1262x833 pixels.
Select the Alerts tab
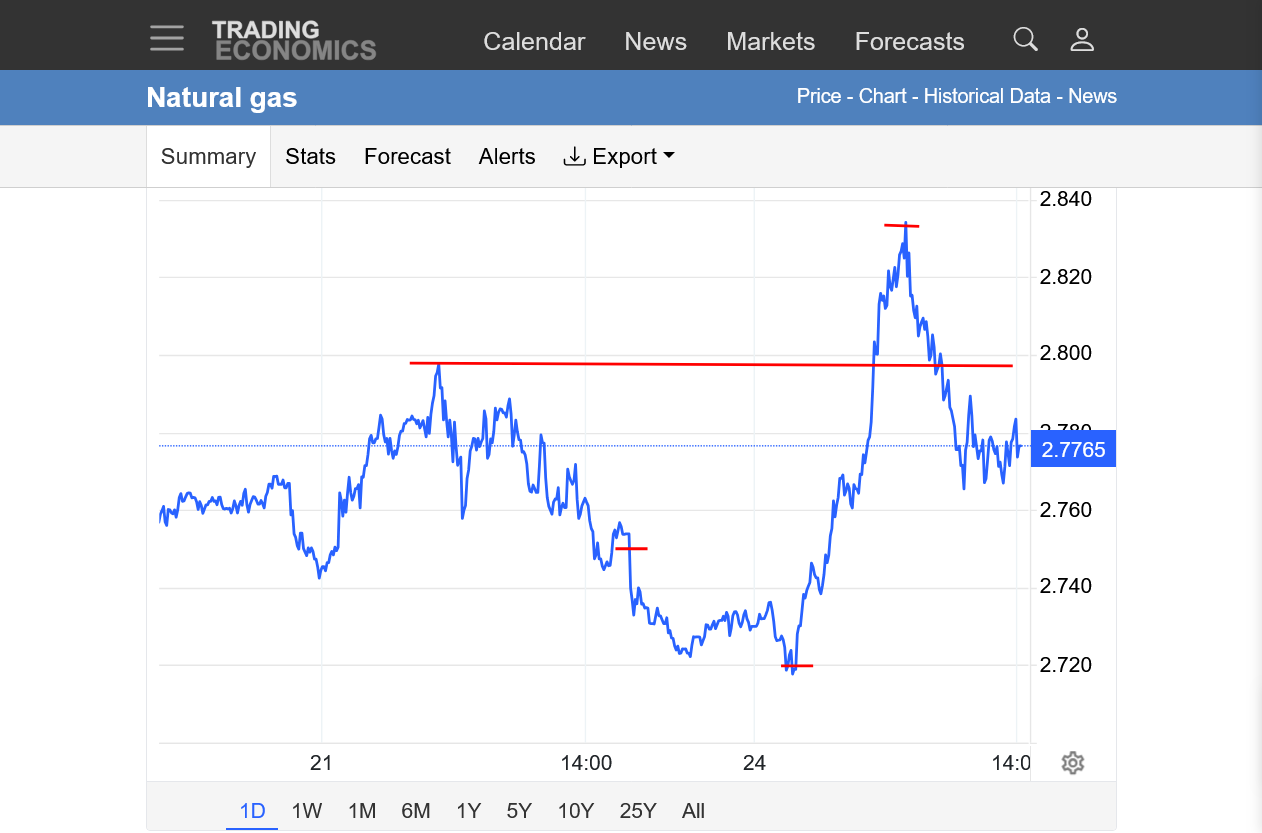click(507, 156)
